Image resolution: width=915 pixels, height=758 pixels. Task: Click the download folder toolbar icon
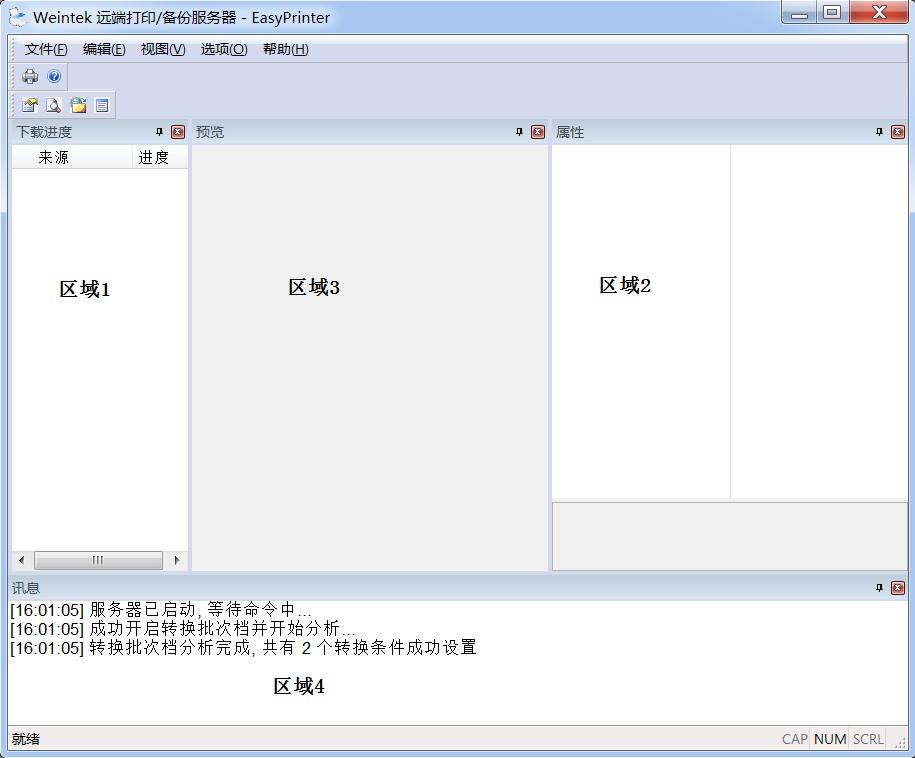click(x=78, y=105)
